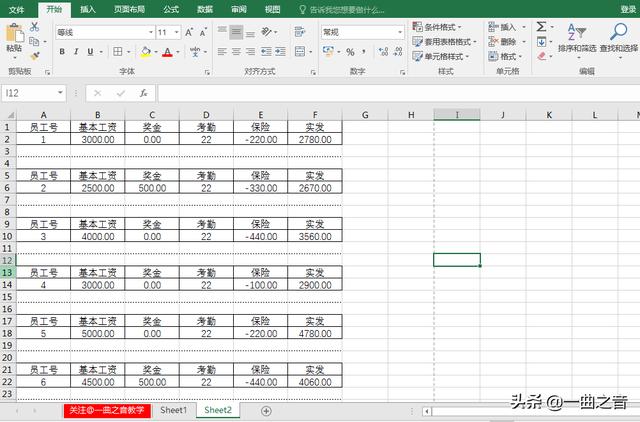Open borders dropdown arrow

(x=128, y=52)
